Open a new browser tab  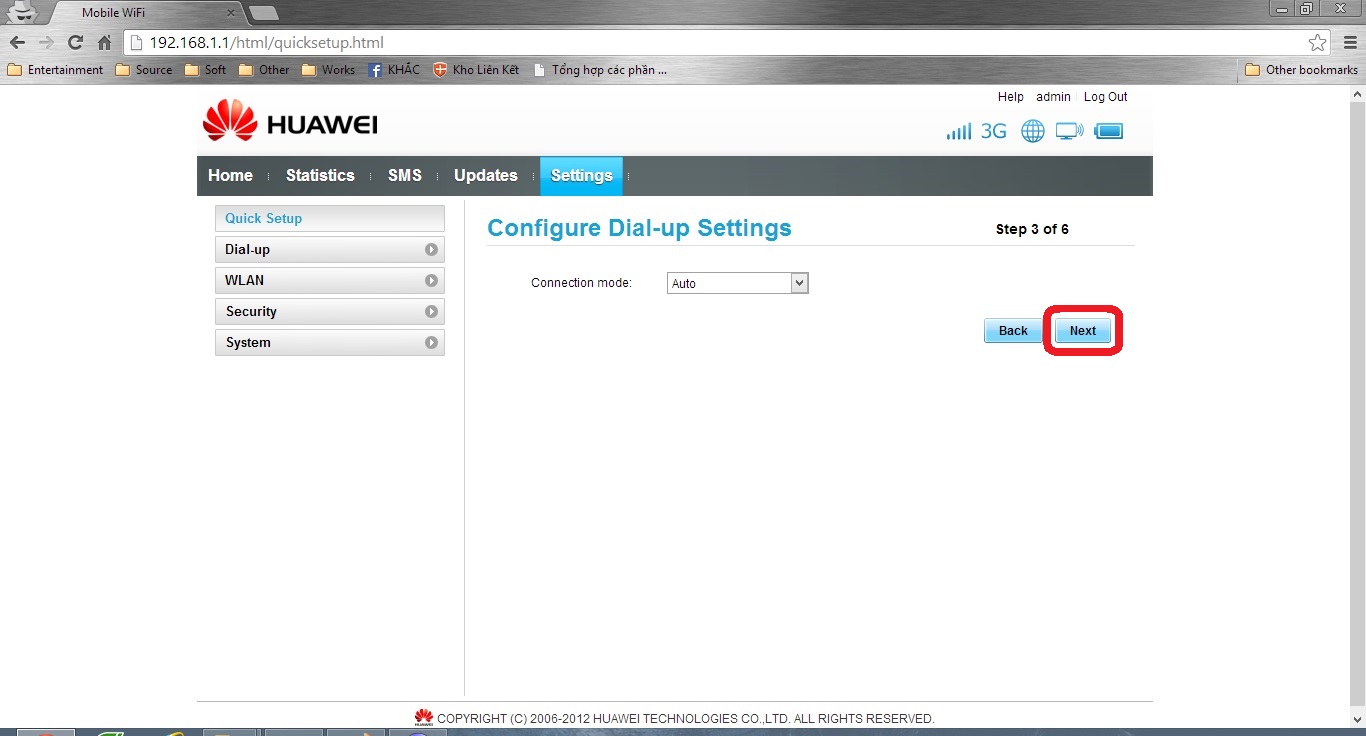263,14
